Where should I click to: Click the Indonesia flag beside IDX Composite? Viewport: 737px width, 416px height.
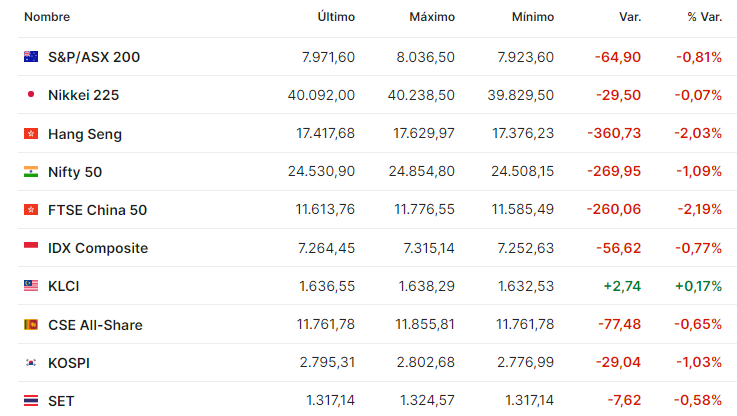31,248
